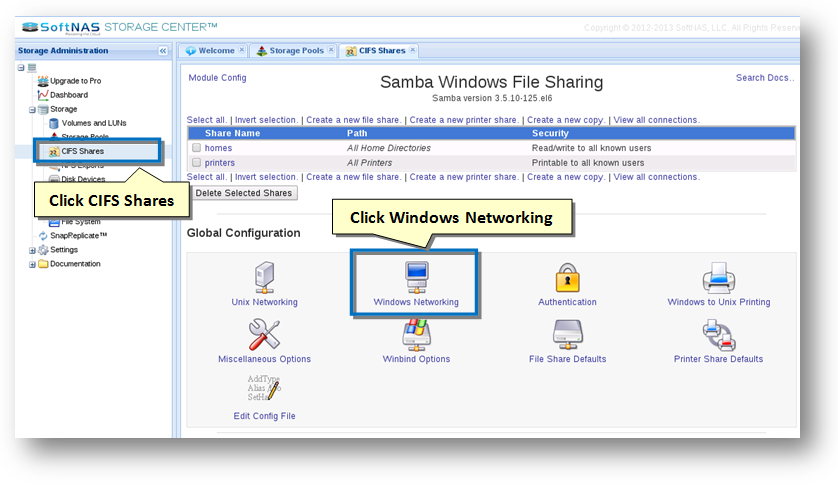Select Dashboard in the tree

[x=69, y=95]
